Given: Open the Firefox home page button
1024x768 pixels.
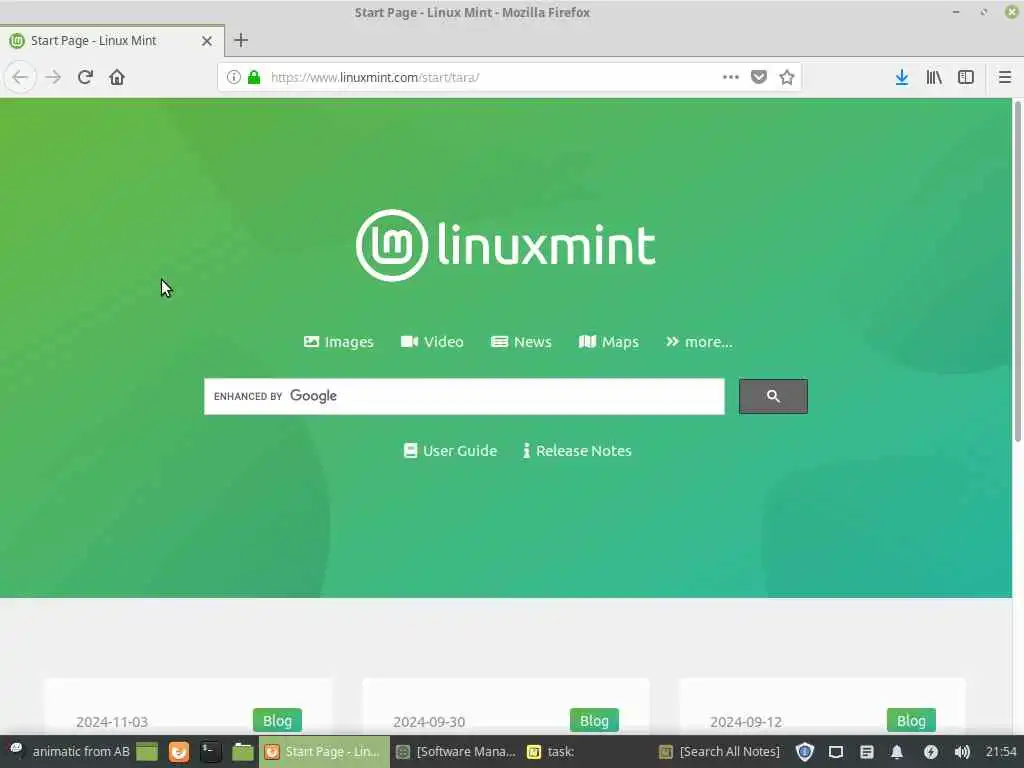Looking at the screenshot, I should pyautogui.click(x=117, y=77).
